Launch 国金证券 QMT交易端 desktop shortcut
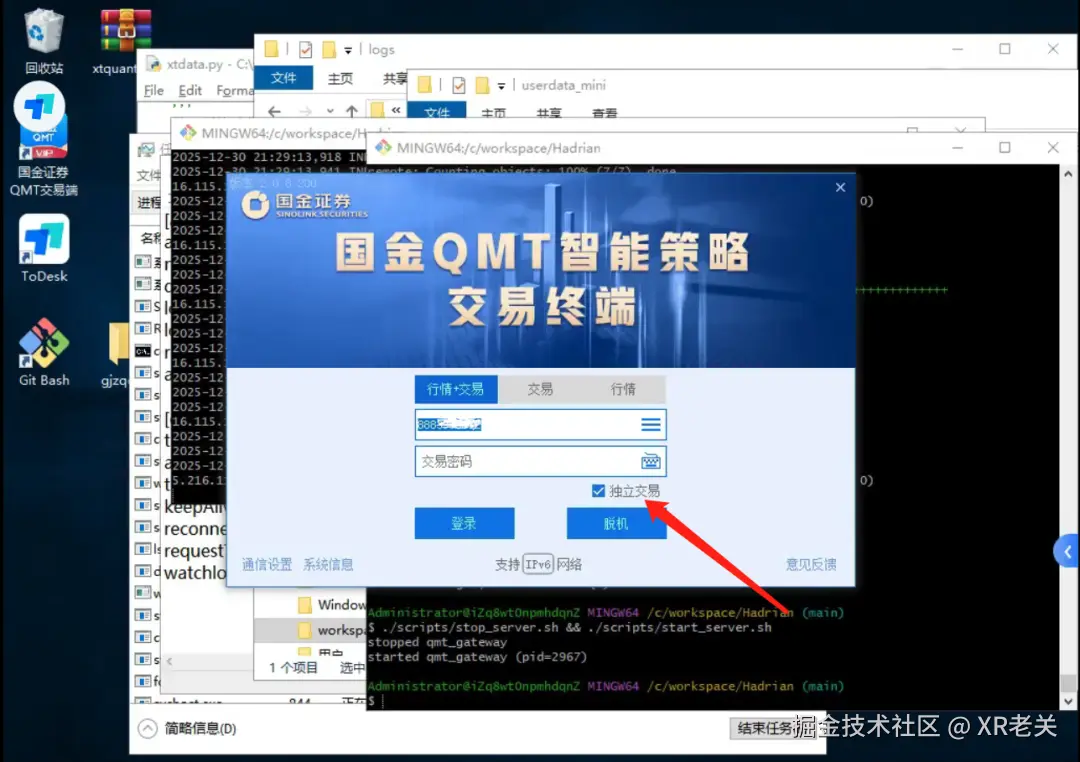This screenshot has width=1080, height=762. 43,139
